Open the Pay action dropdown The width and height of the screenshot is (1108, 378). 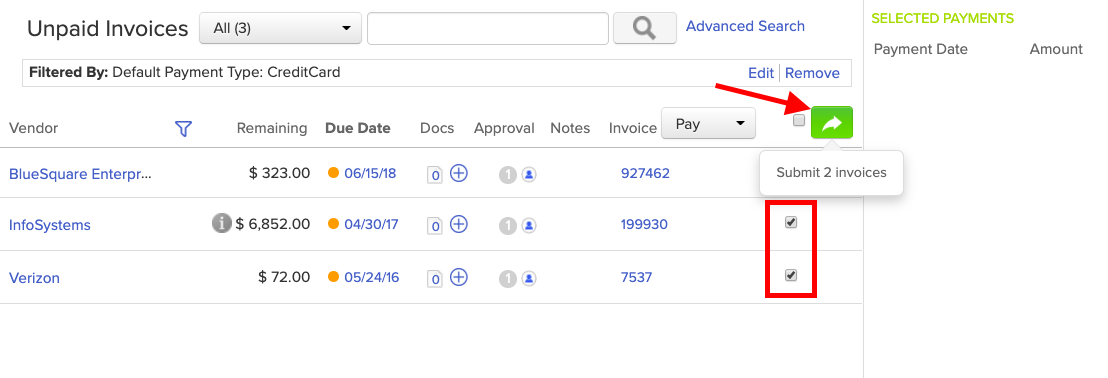(x=708, y=124)
